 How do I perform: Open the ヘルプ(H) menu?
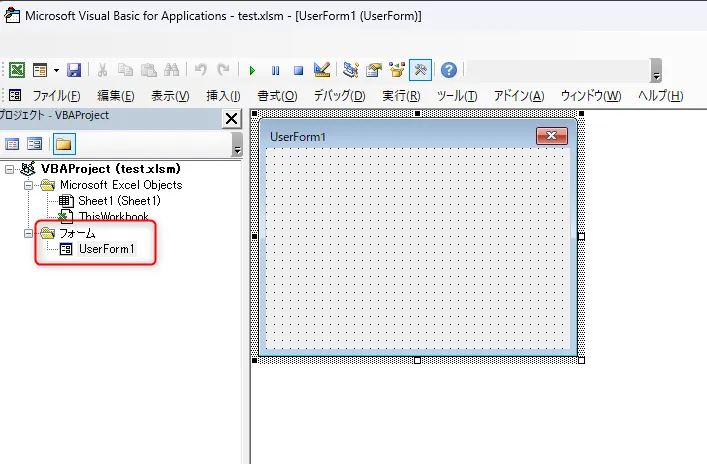pos(660,96)
